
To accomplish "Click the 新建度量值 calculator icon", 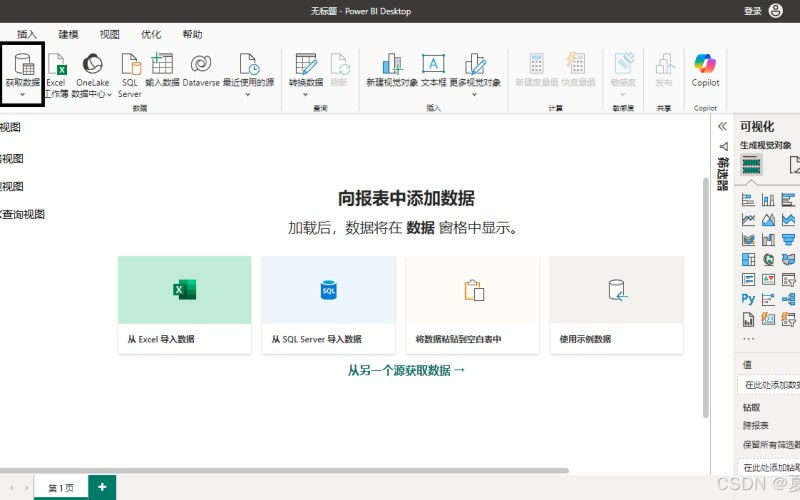I will 537,64.
